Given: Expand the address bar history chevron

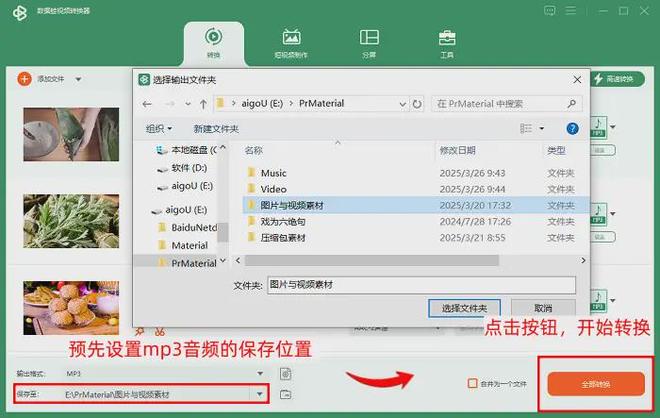Looking at the screenshot, I should pyautogui.click(x=402, y=104).
